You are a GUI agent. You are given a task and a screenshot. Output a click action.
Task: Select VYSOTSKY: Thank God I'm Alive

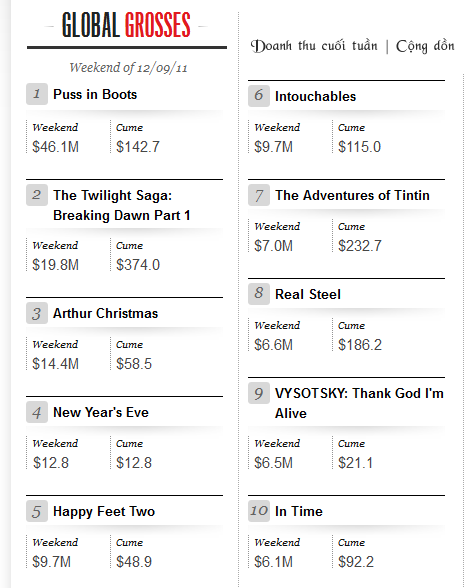point(359,403)
